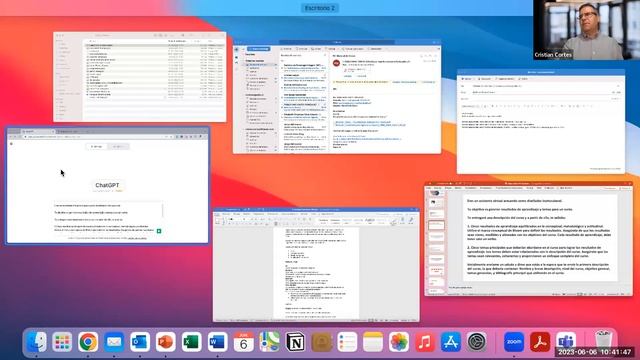
Task: Open the App Store dock icon
Action: (x=451, y=342)
